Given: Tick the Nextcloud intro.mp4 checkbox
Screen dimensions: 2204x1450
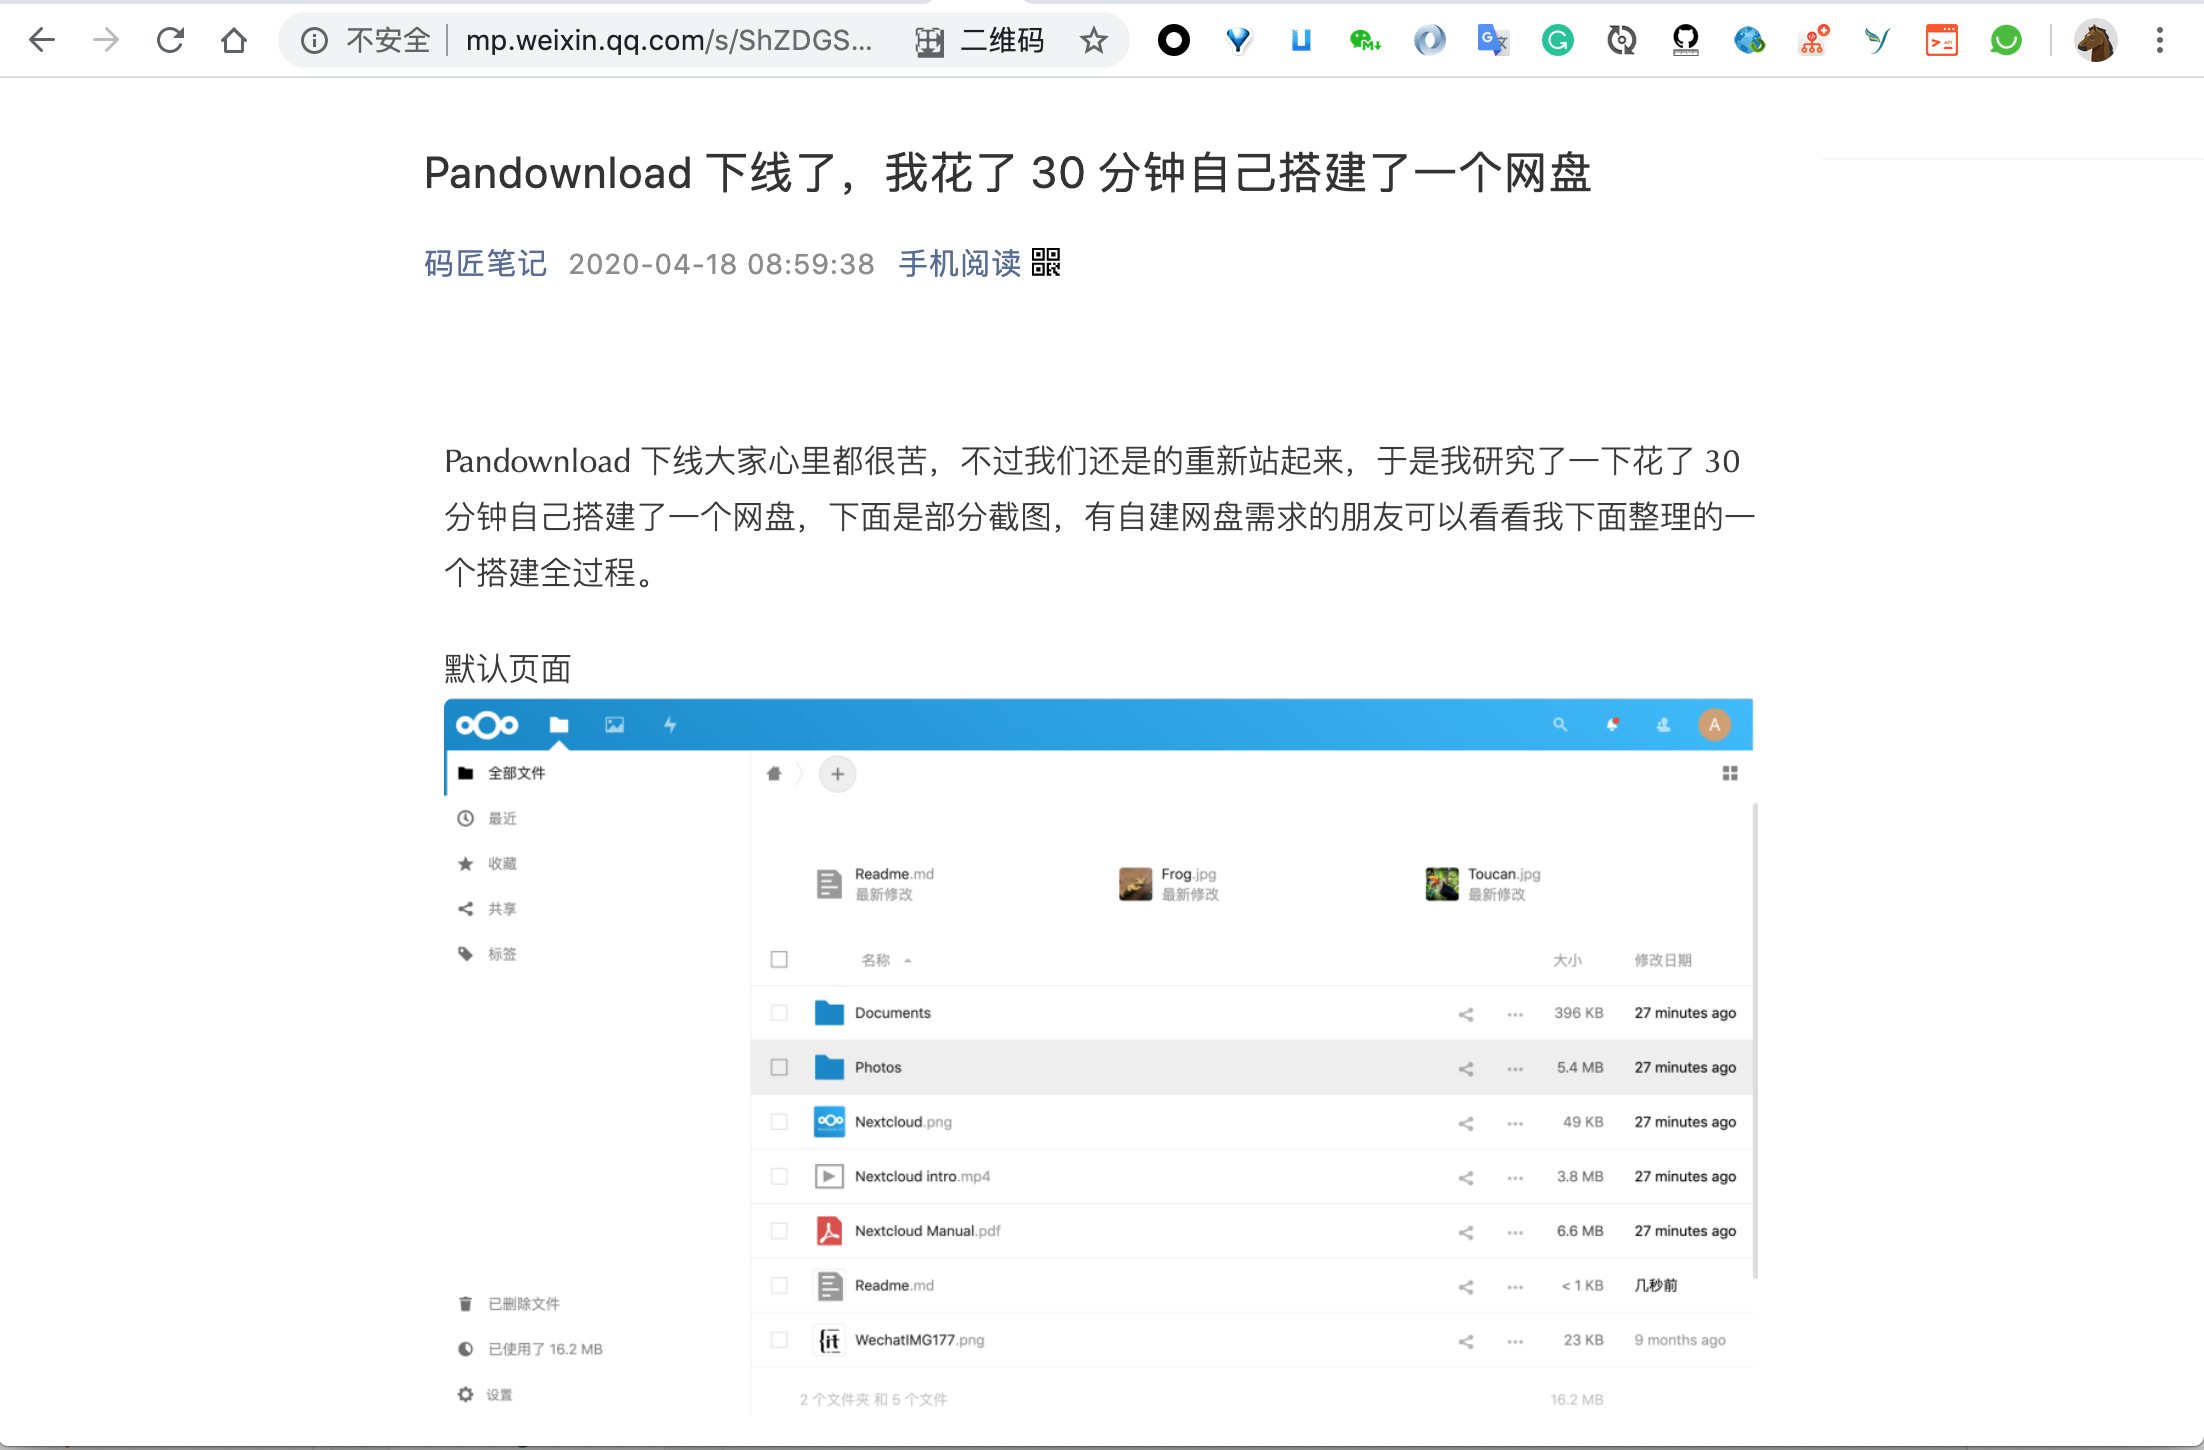Looking at the screenshot, I should pos(779,1176).
